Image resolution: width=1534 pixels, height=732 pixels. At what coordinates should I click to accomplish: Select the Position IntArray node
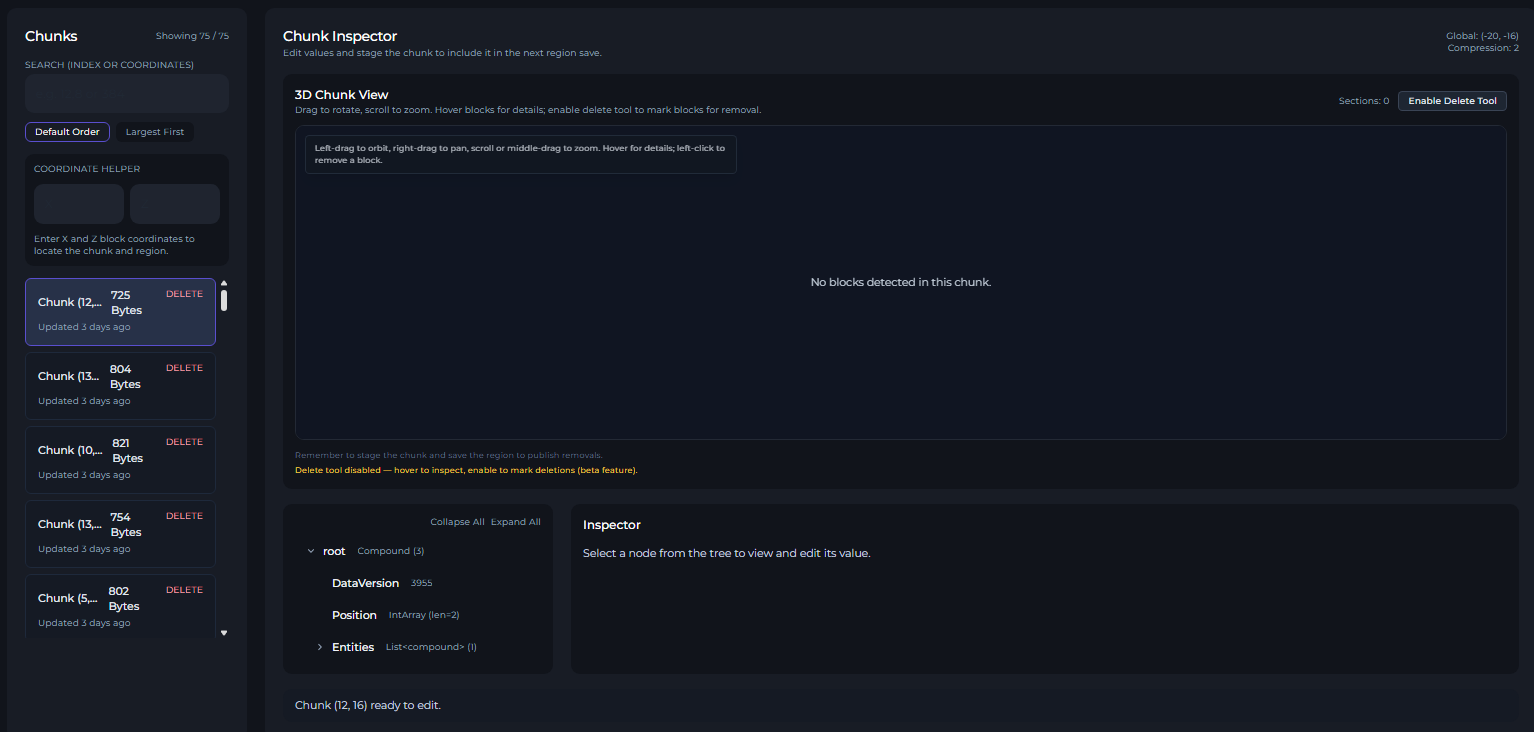354,615
